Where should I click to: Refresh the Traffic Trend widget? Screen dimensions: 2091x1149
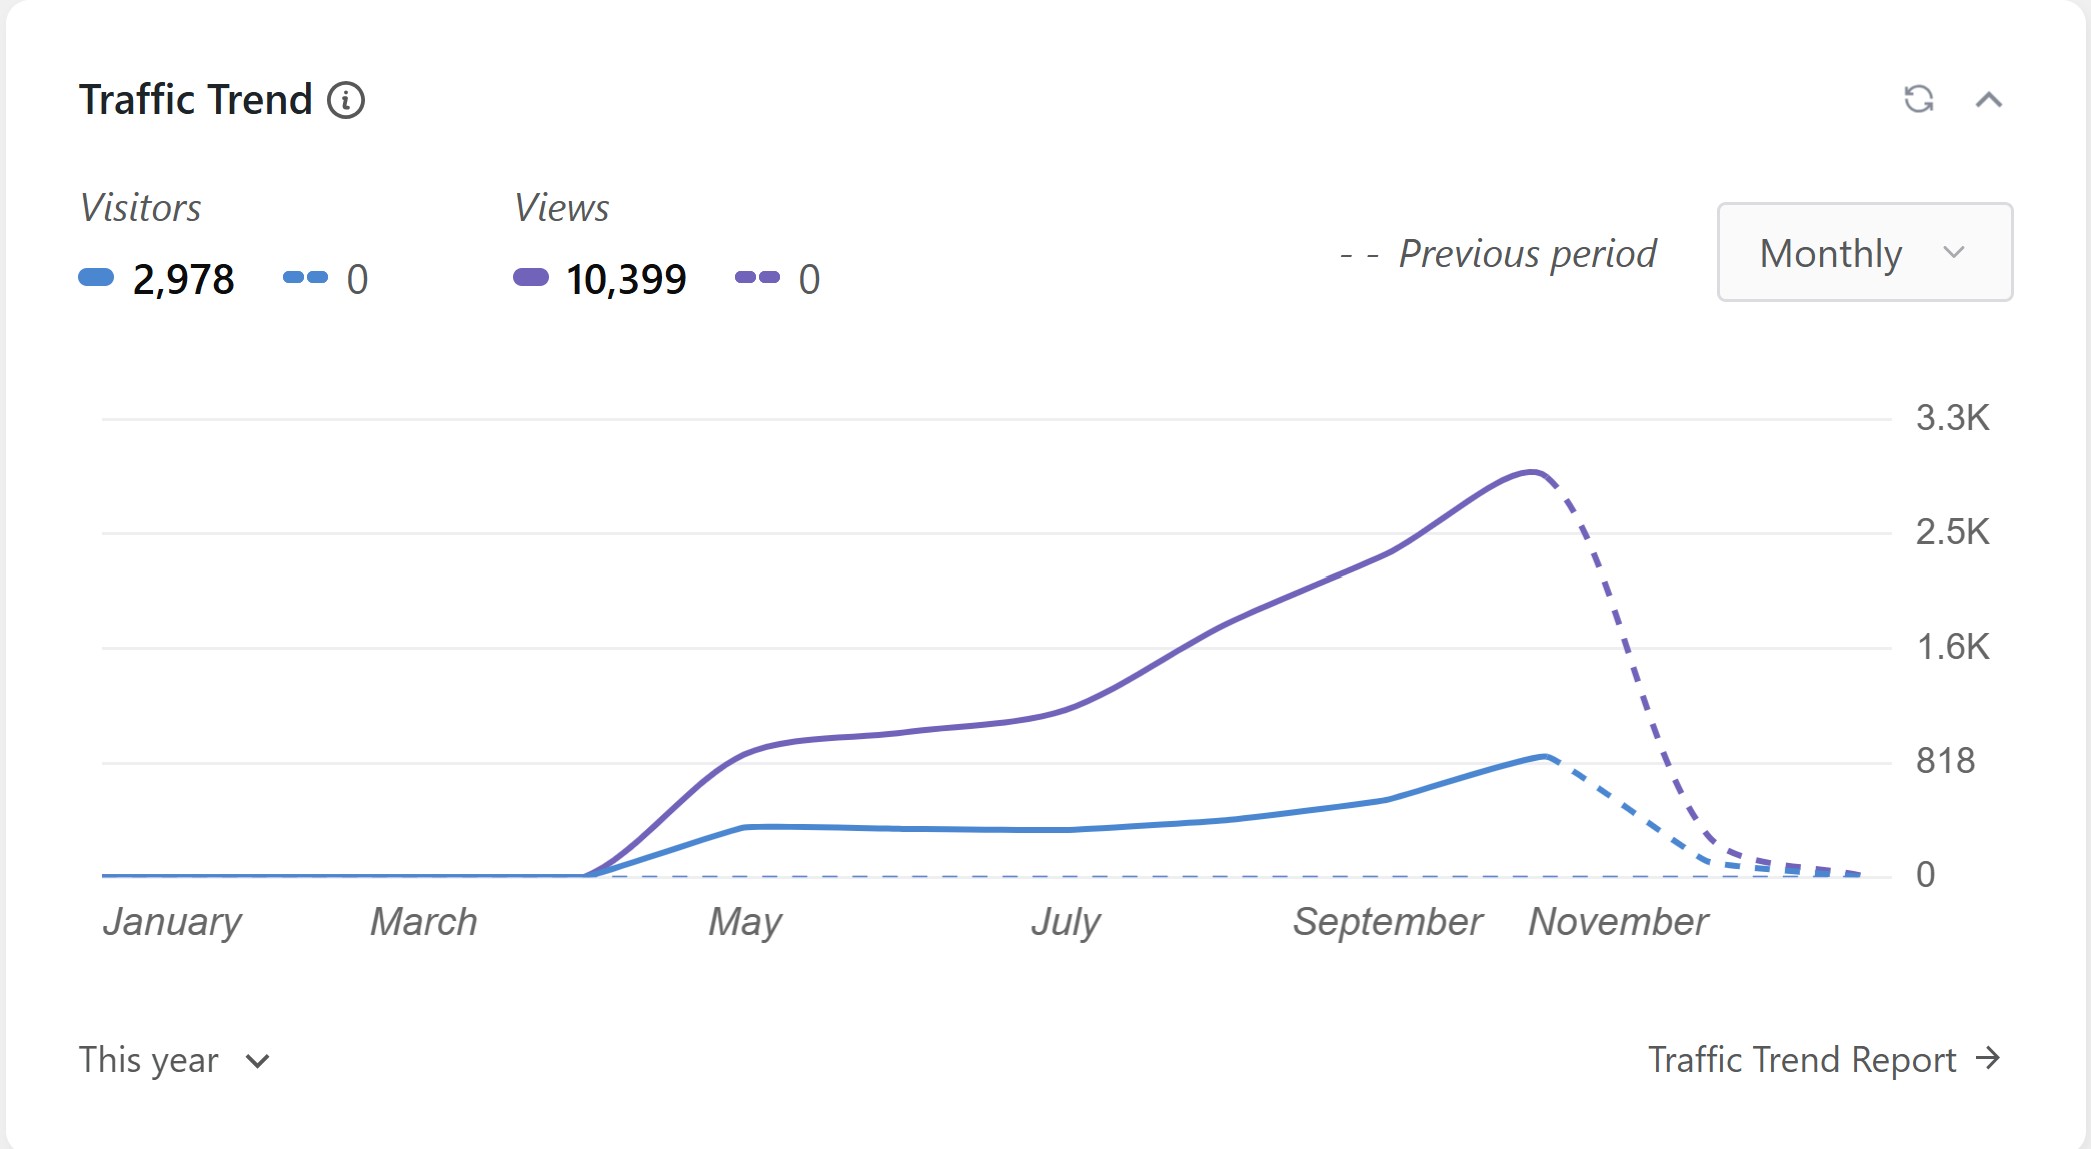click(1918, 99)
